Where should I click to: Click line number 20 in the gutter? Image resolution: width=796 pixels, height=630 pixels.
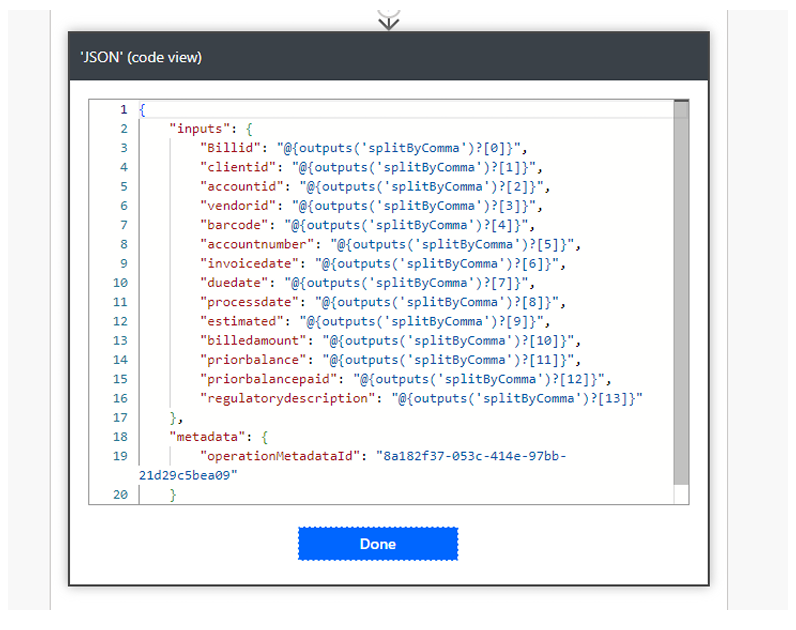120,494
